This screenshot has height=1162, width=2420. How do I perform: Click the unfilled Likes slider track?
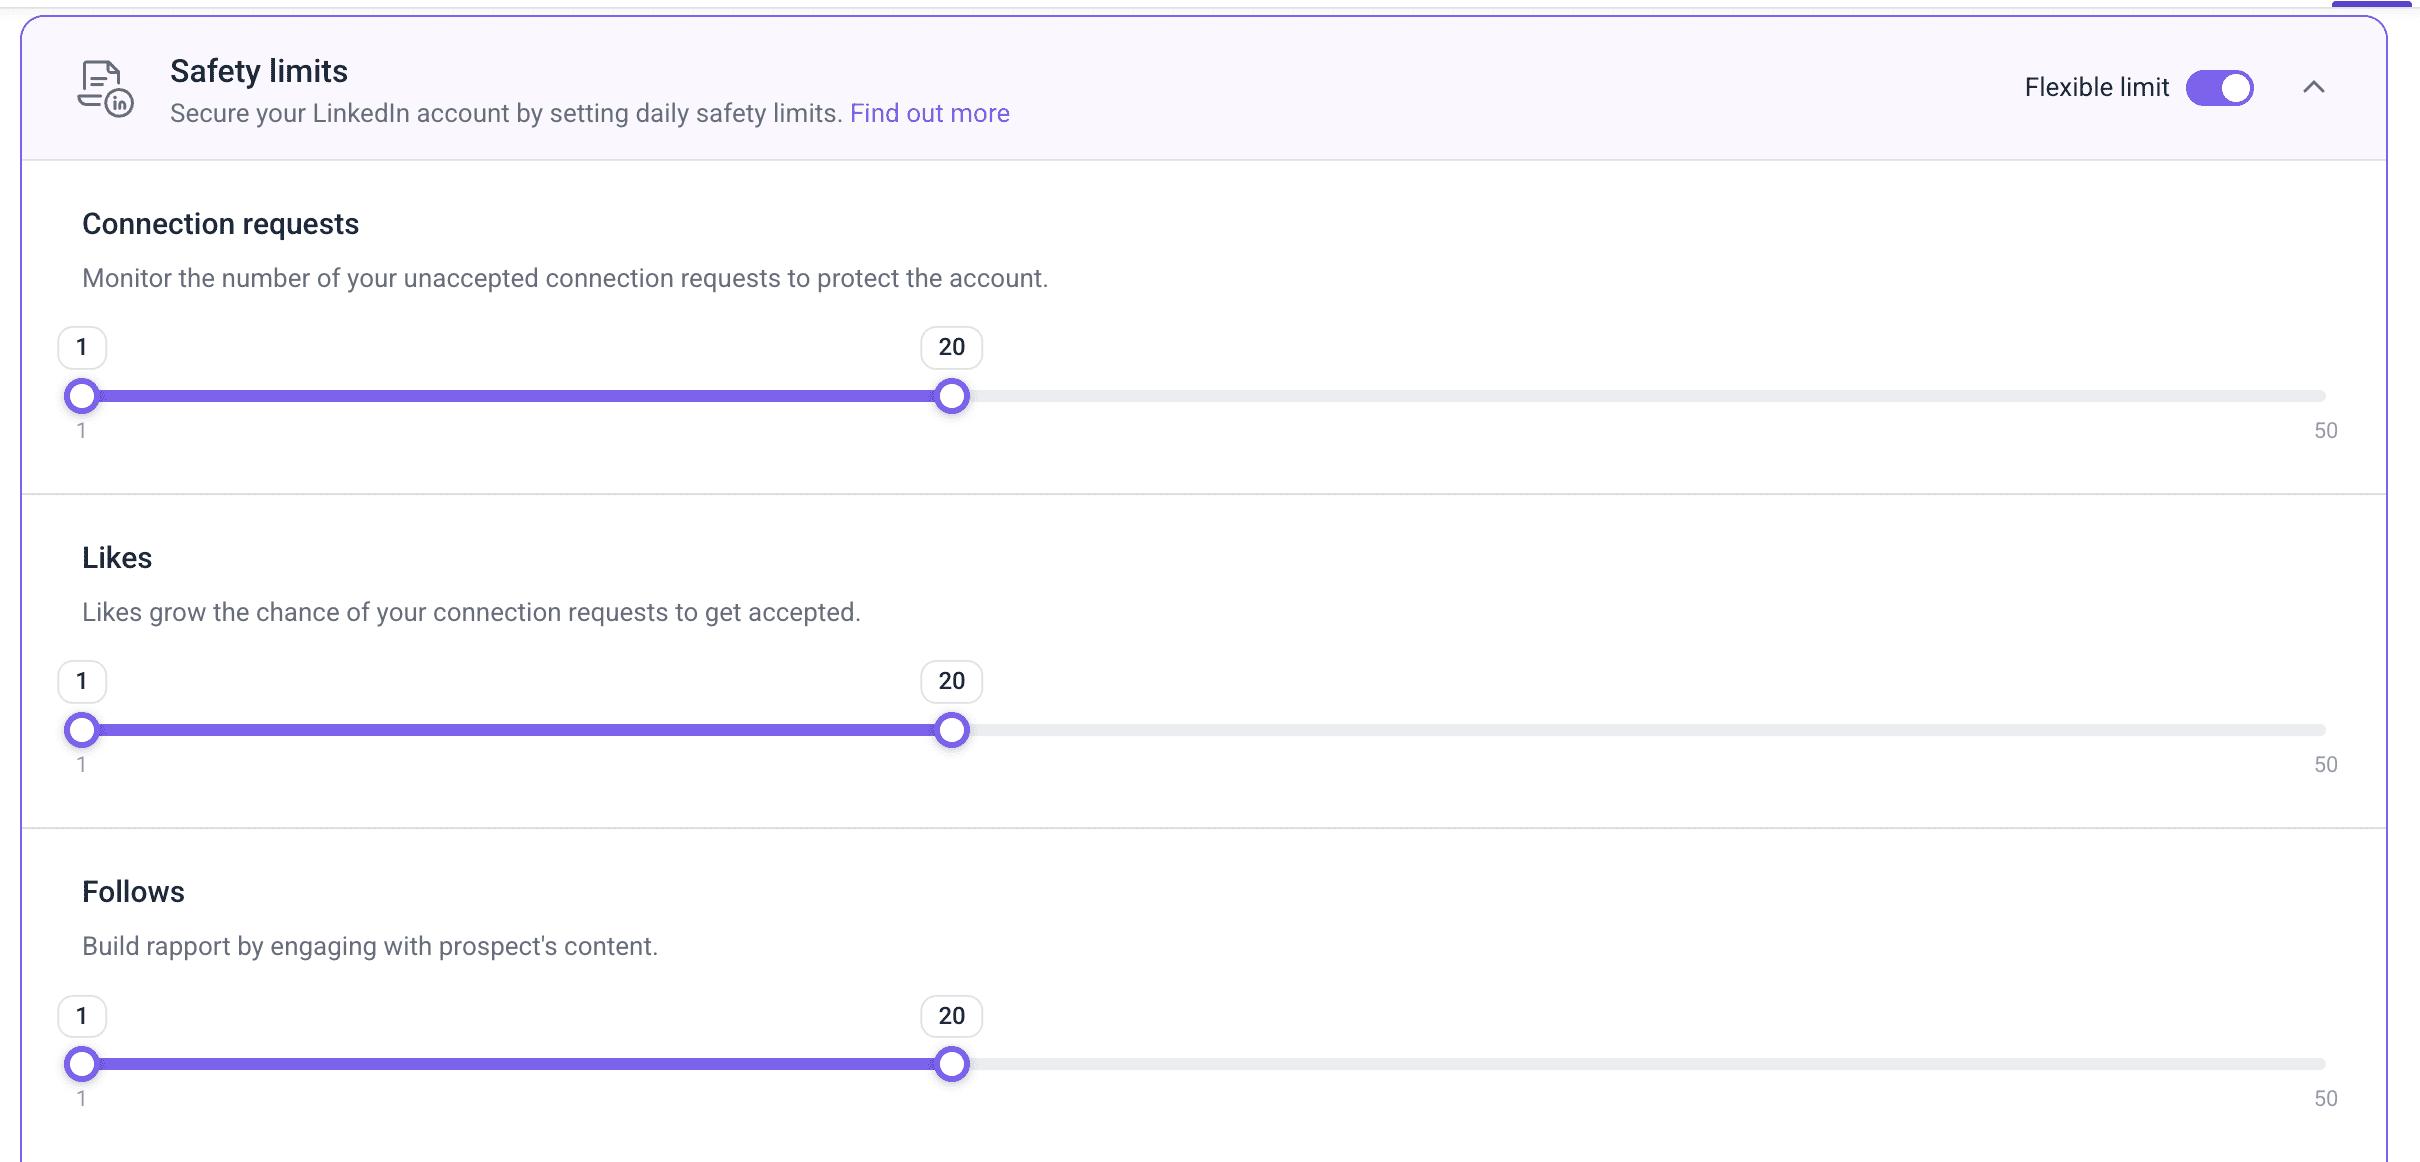[1640, 730]
